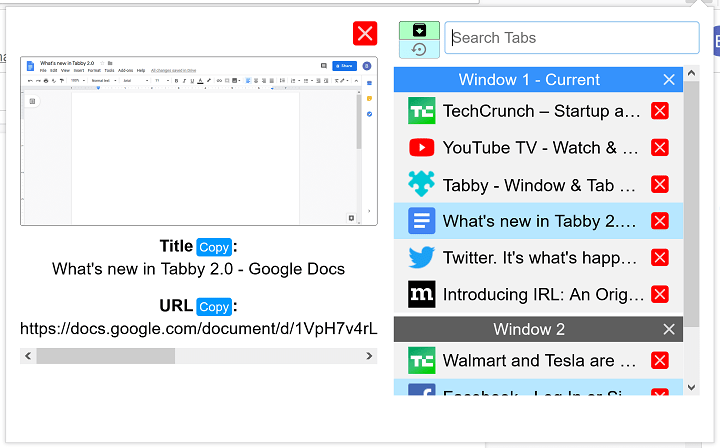Screen dimensions: 720x448
Task: Click the URL horizontal scrollbar thumb
Action: click(106, 356)
